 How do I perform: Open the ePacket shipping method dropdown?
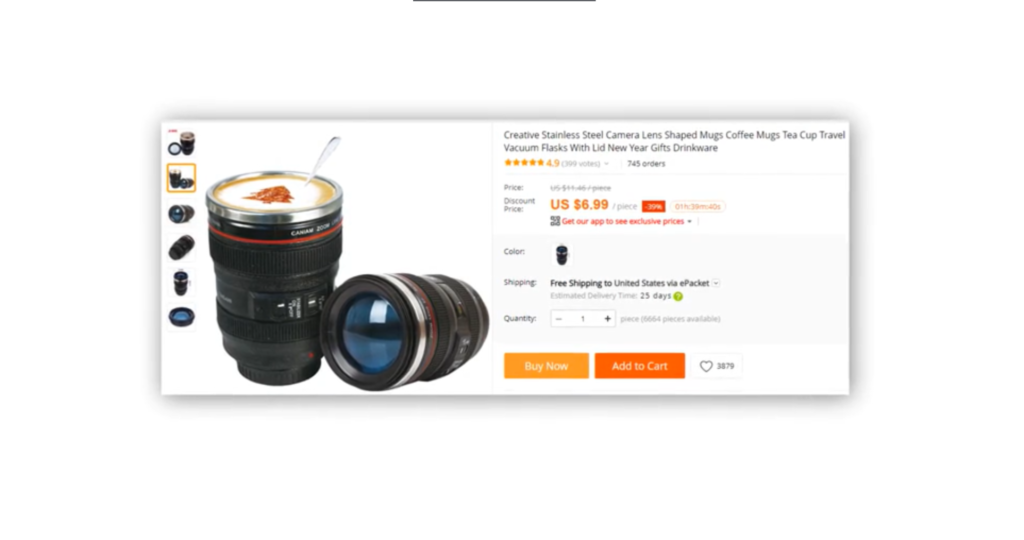716,283
